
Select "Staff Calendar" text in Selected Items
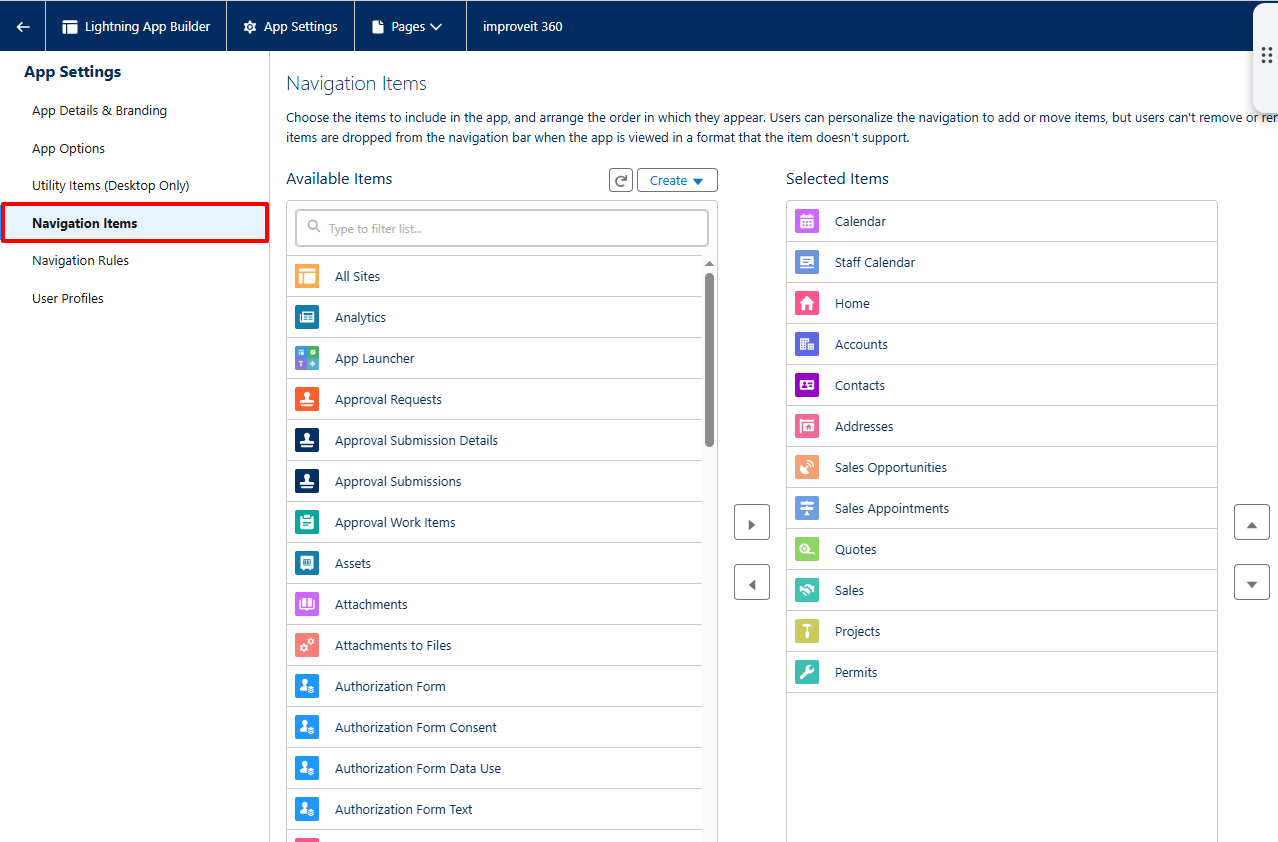875,262
